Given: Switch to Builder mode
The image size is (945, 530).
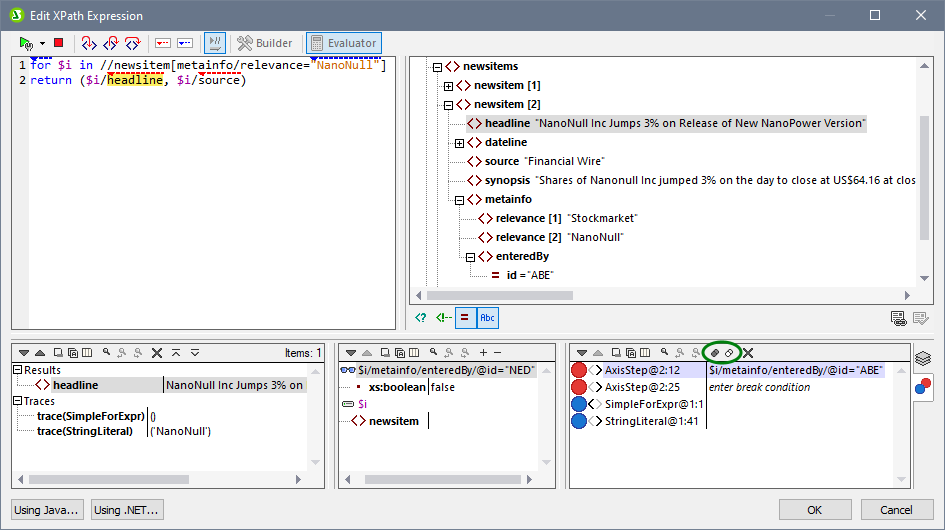Looking at the screenshot, I should (265, 43).
